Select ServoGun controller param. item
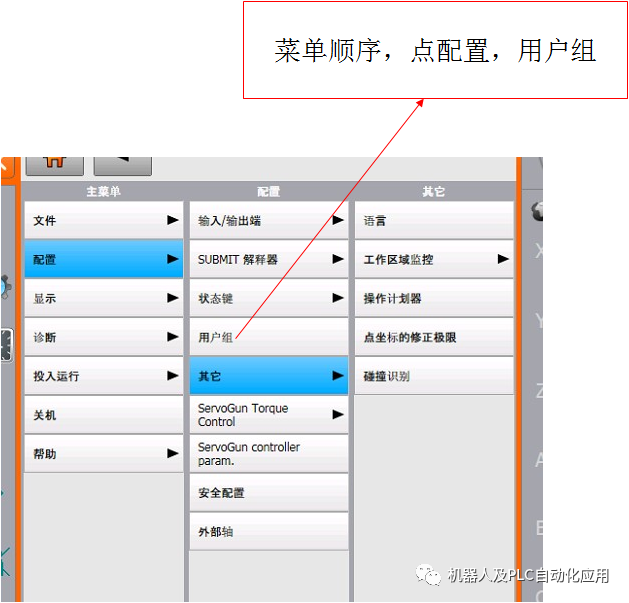629x603 pixels. (269, 454)
